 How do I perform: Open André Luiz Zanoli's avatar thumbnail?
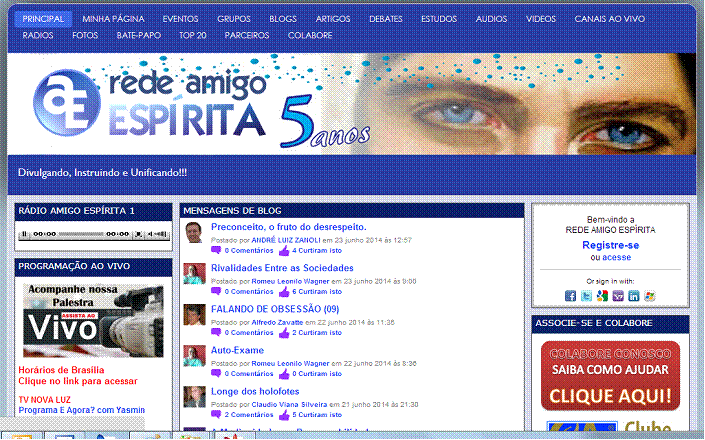tap(194, 232)
